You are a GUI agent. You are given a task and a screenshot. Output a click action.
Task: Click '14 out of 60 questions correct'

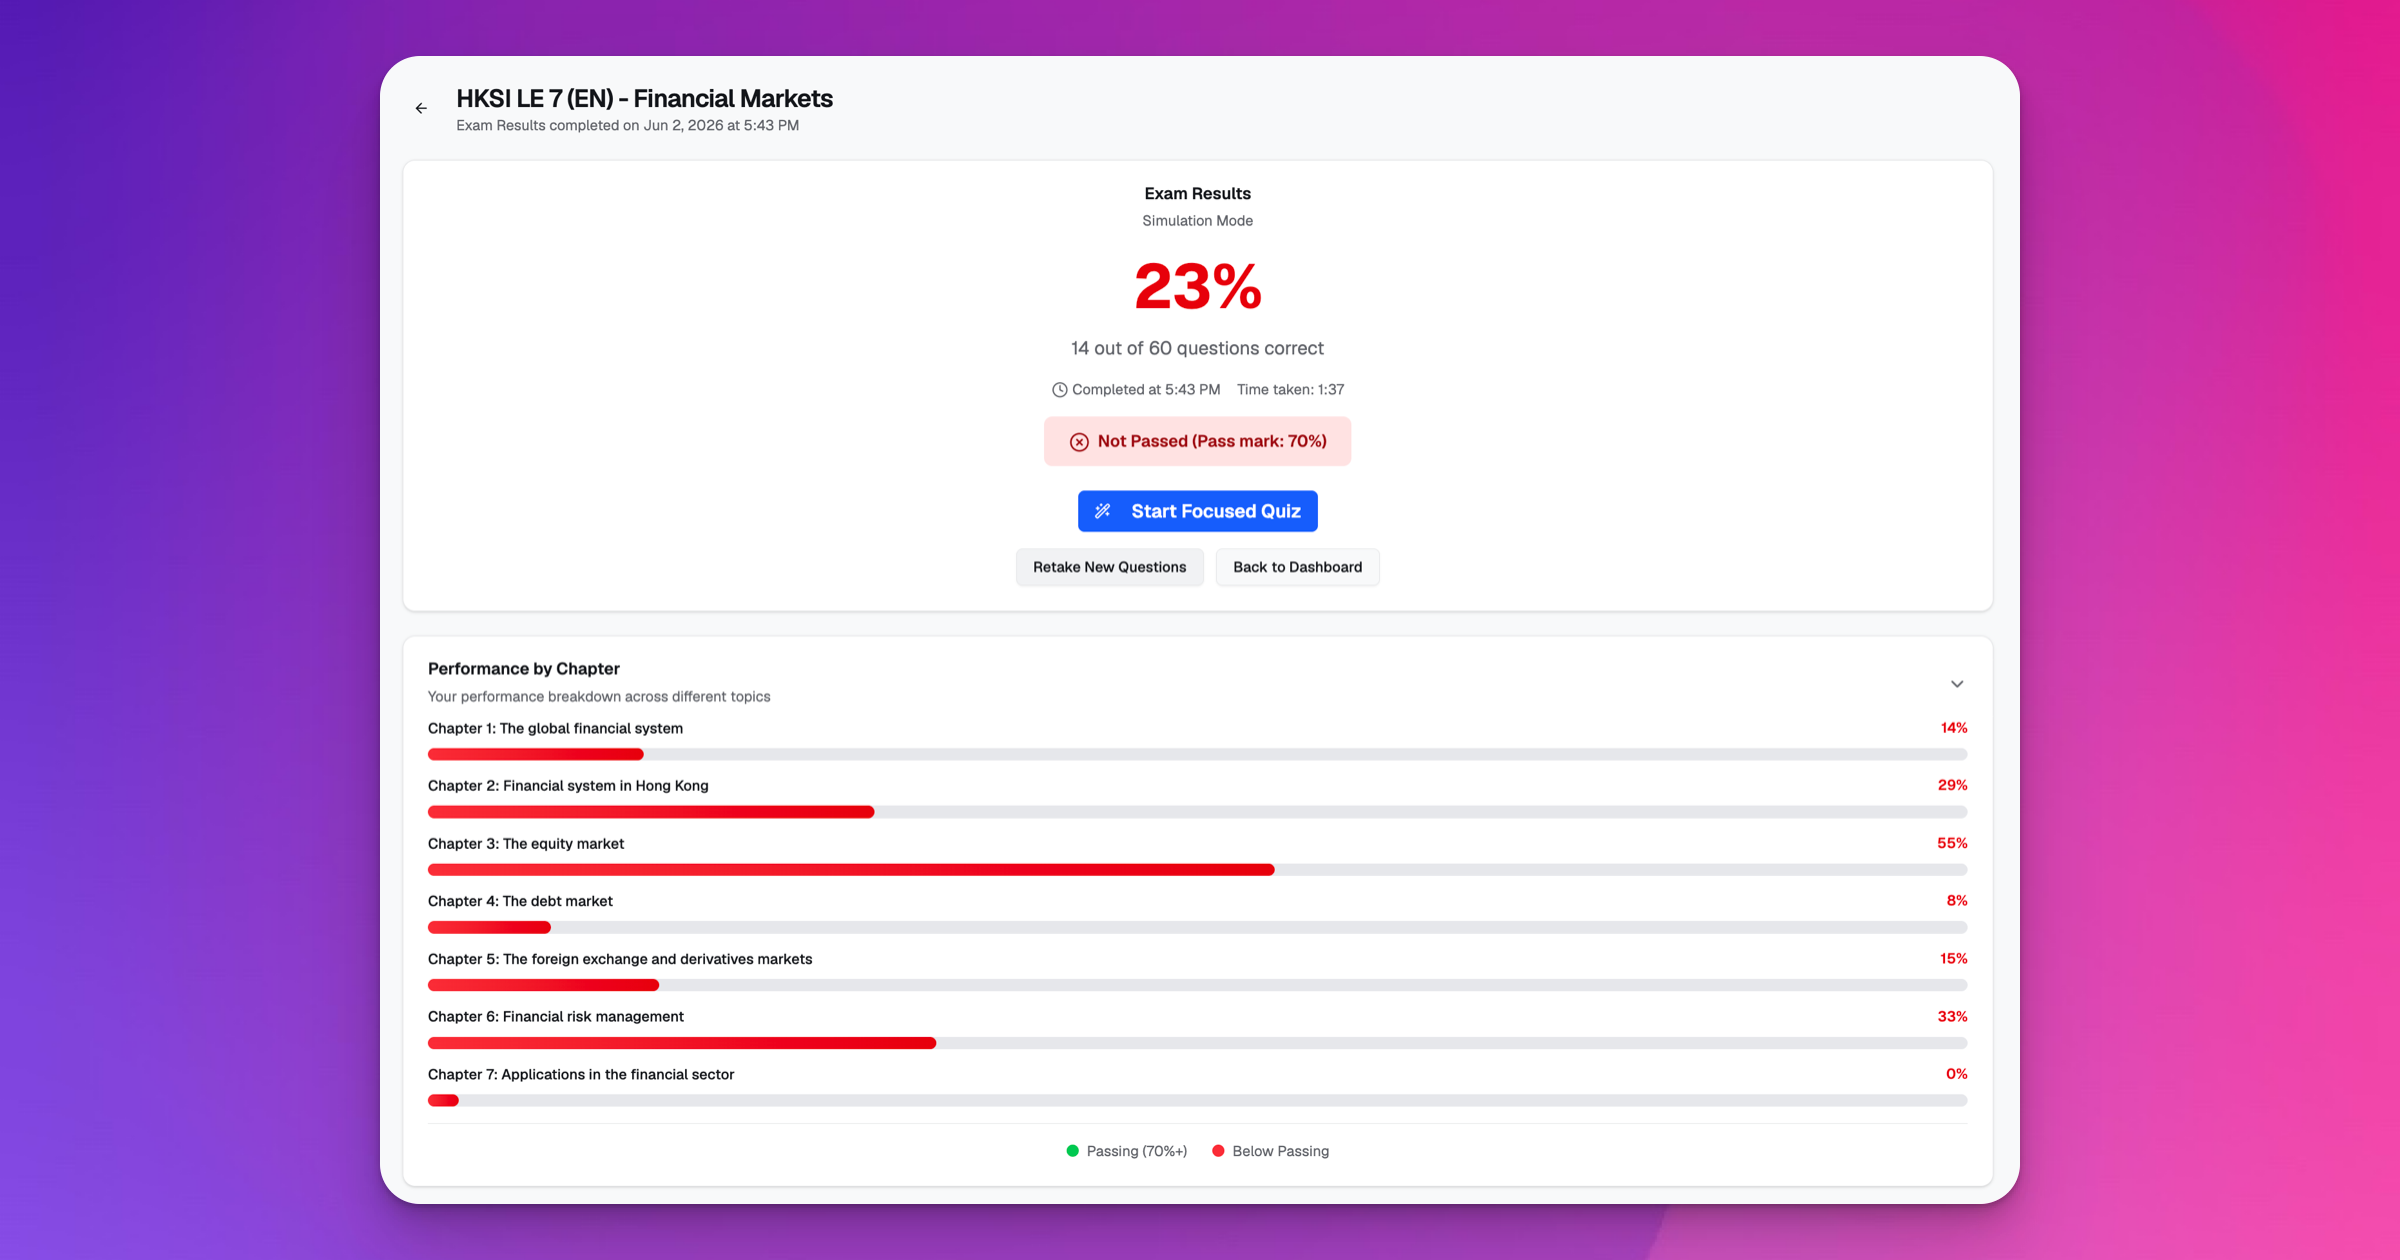point(1197,348)
